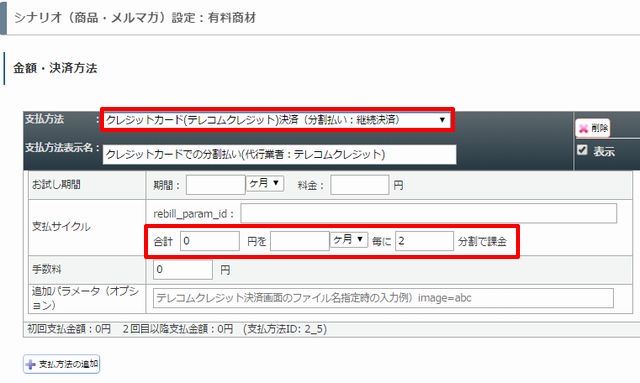Click the シナリオ設定 page title

(135, 18)
